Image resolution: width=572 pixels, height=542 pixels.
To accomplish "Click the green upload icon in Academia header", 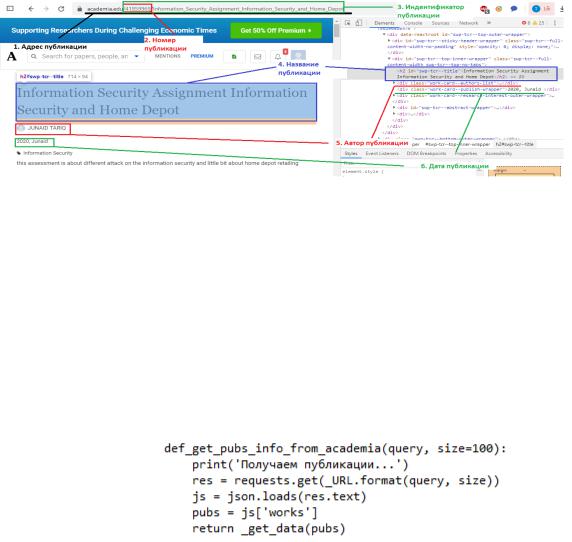I will [234, 57].
